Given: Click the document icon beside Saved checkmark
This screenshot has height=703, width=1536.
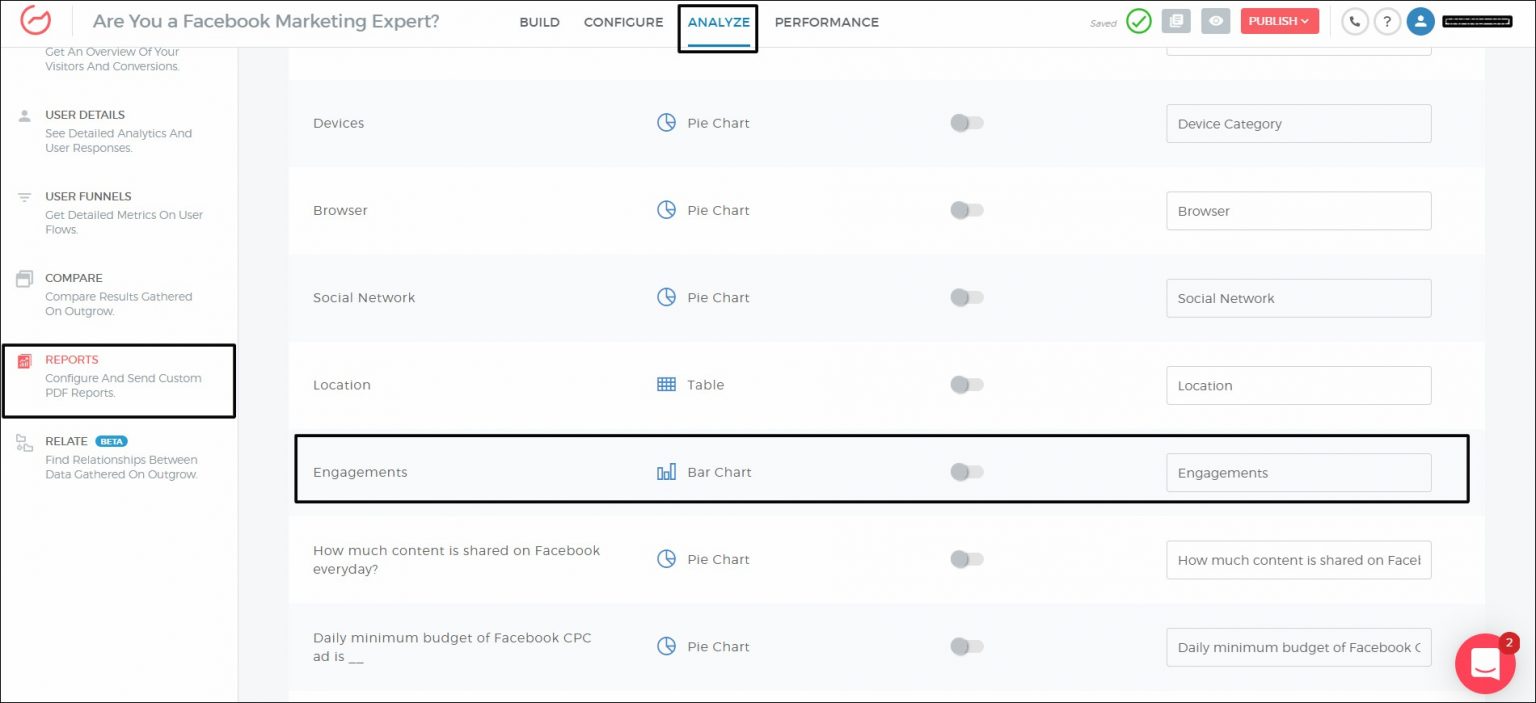Looking at the screenshot, I should coord(1175,22).
